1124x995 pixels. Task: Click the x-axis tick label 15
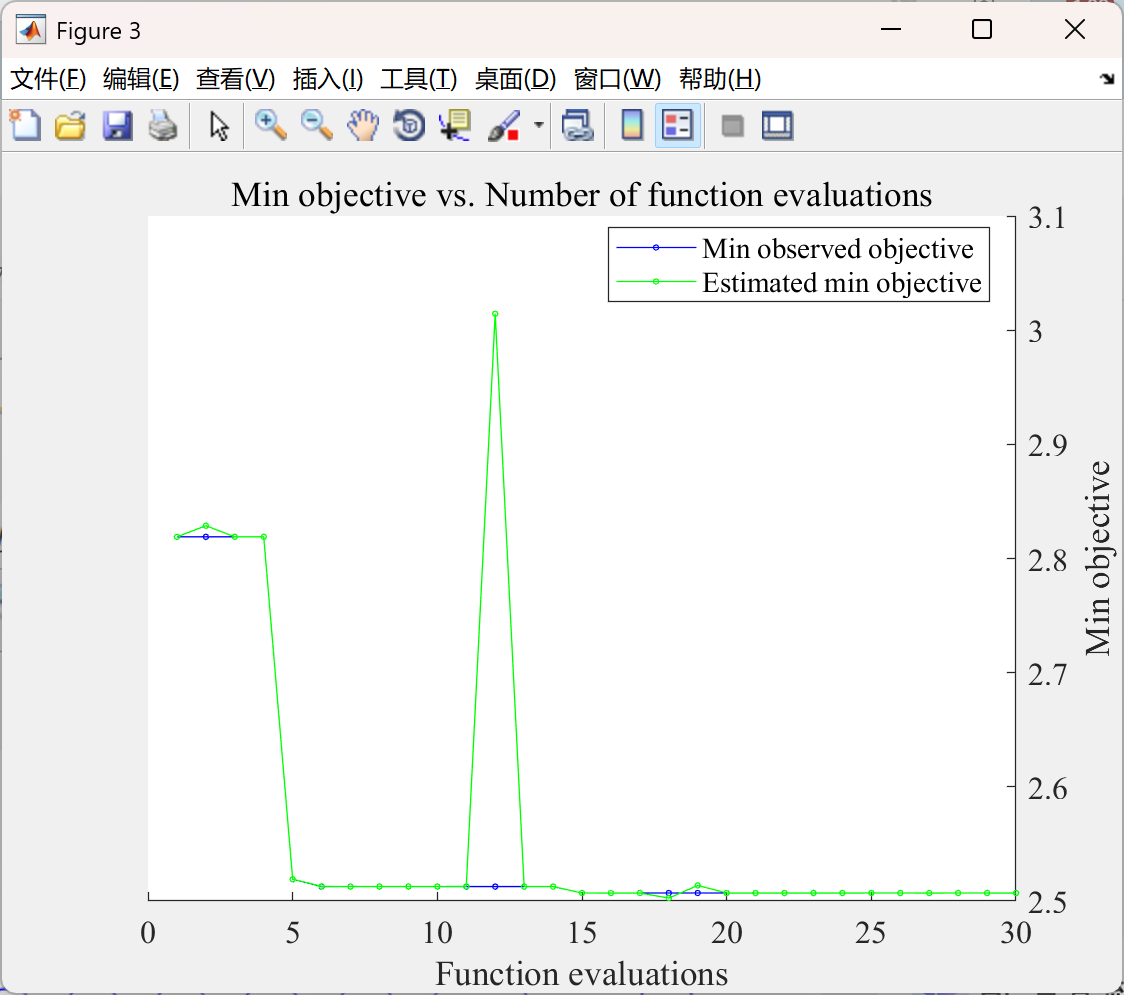582,933
